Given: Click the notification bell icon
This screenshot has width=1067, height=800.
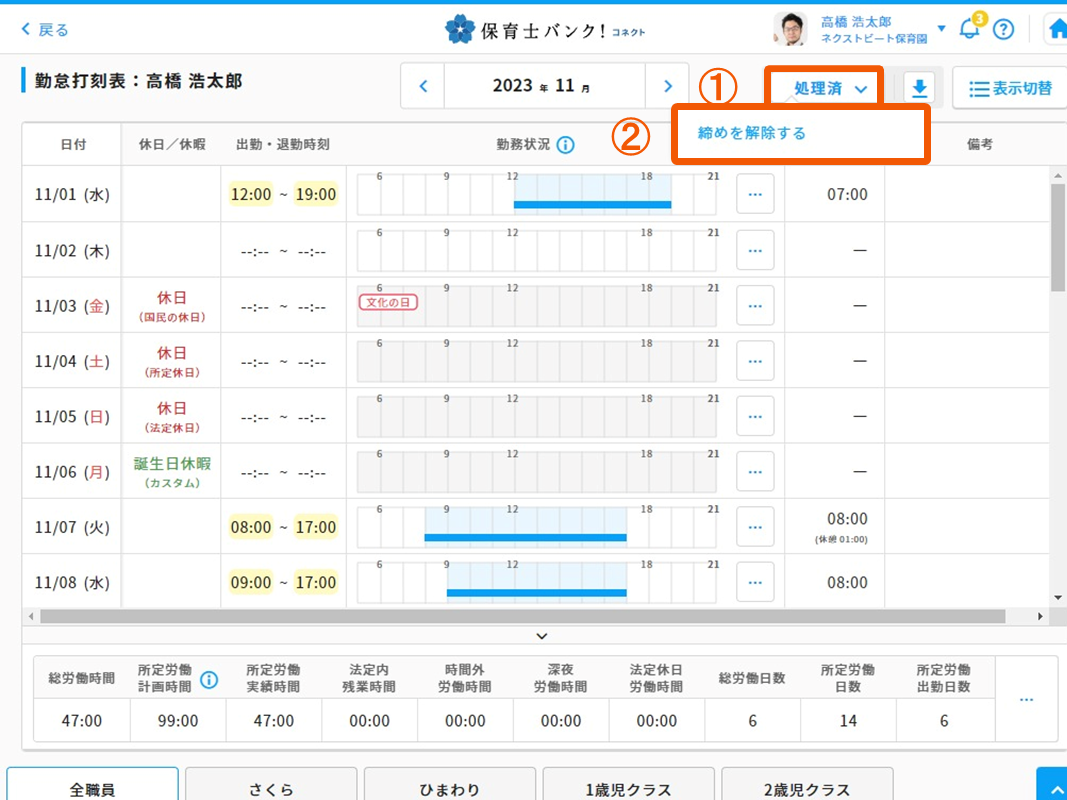Looking at the screenshot, I should tap(969, 29).
